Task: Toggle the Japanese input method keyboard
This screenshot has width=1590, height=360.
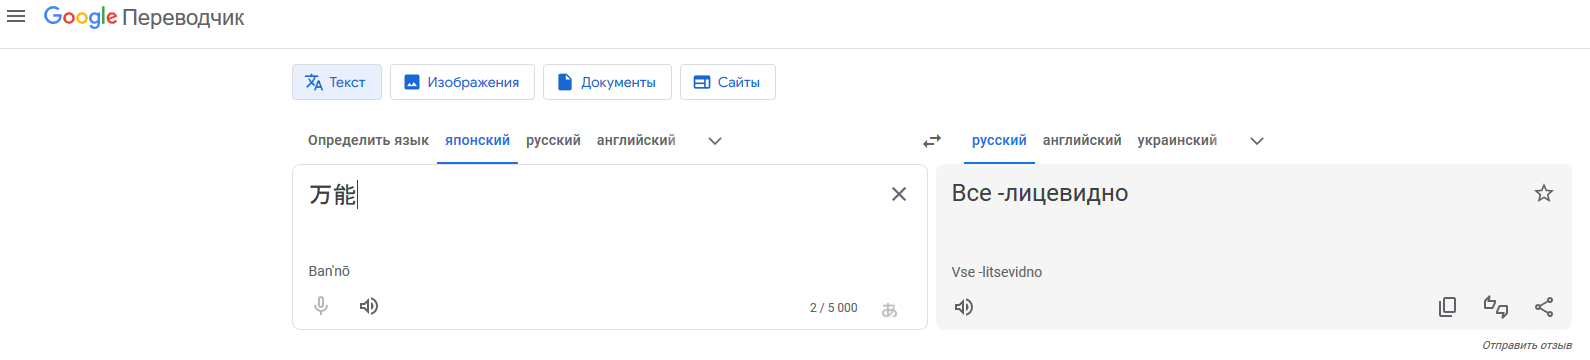Action: coord(889,310)
